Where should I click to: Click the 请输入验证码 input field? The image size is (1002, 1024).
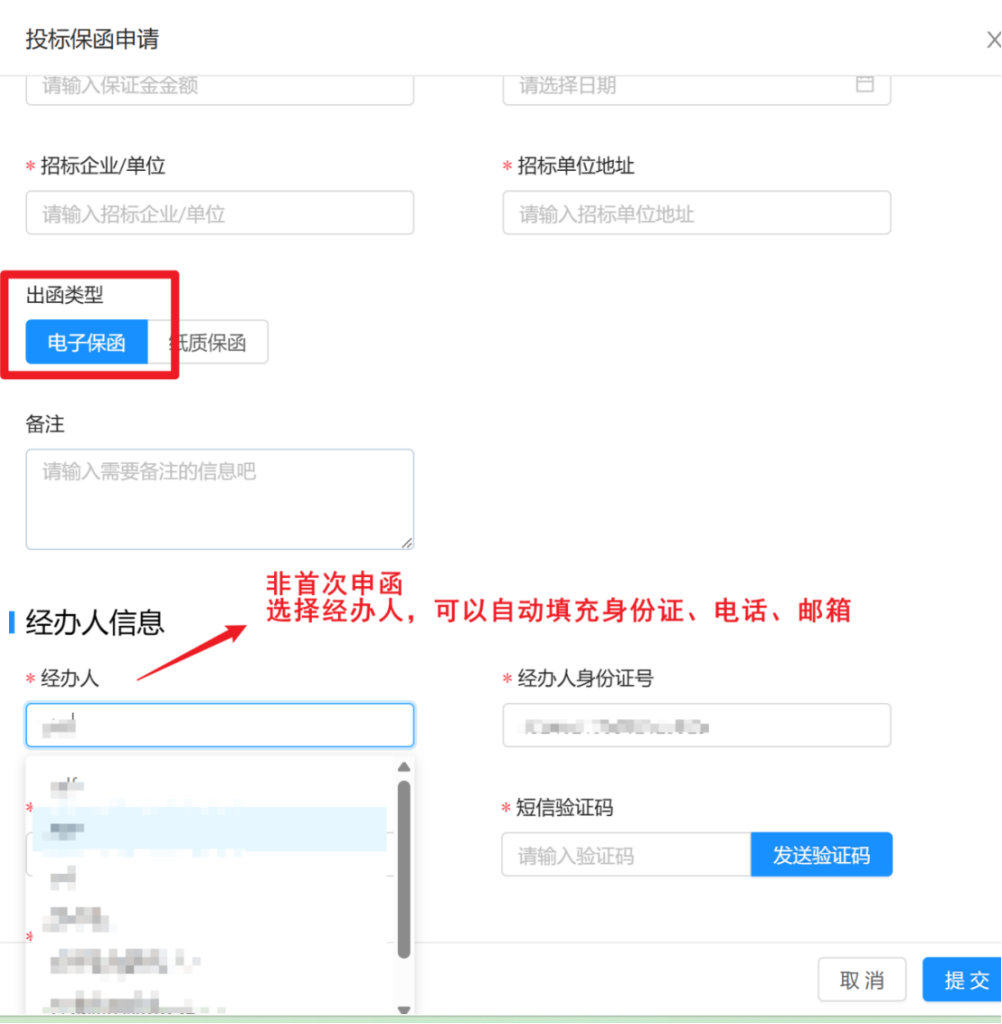626,854
